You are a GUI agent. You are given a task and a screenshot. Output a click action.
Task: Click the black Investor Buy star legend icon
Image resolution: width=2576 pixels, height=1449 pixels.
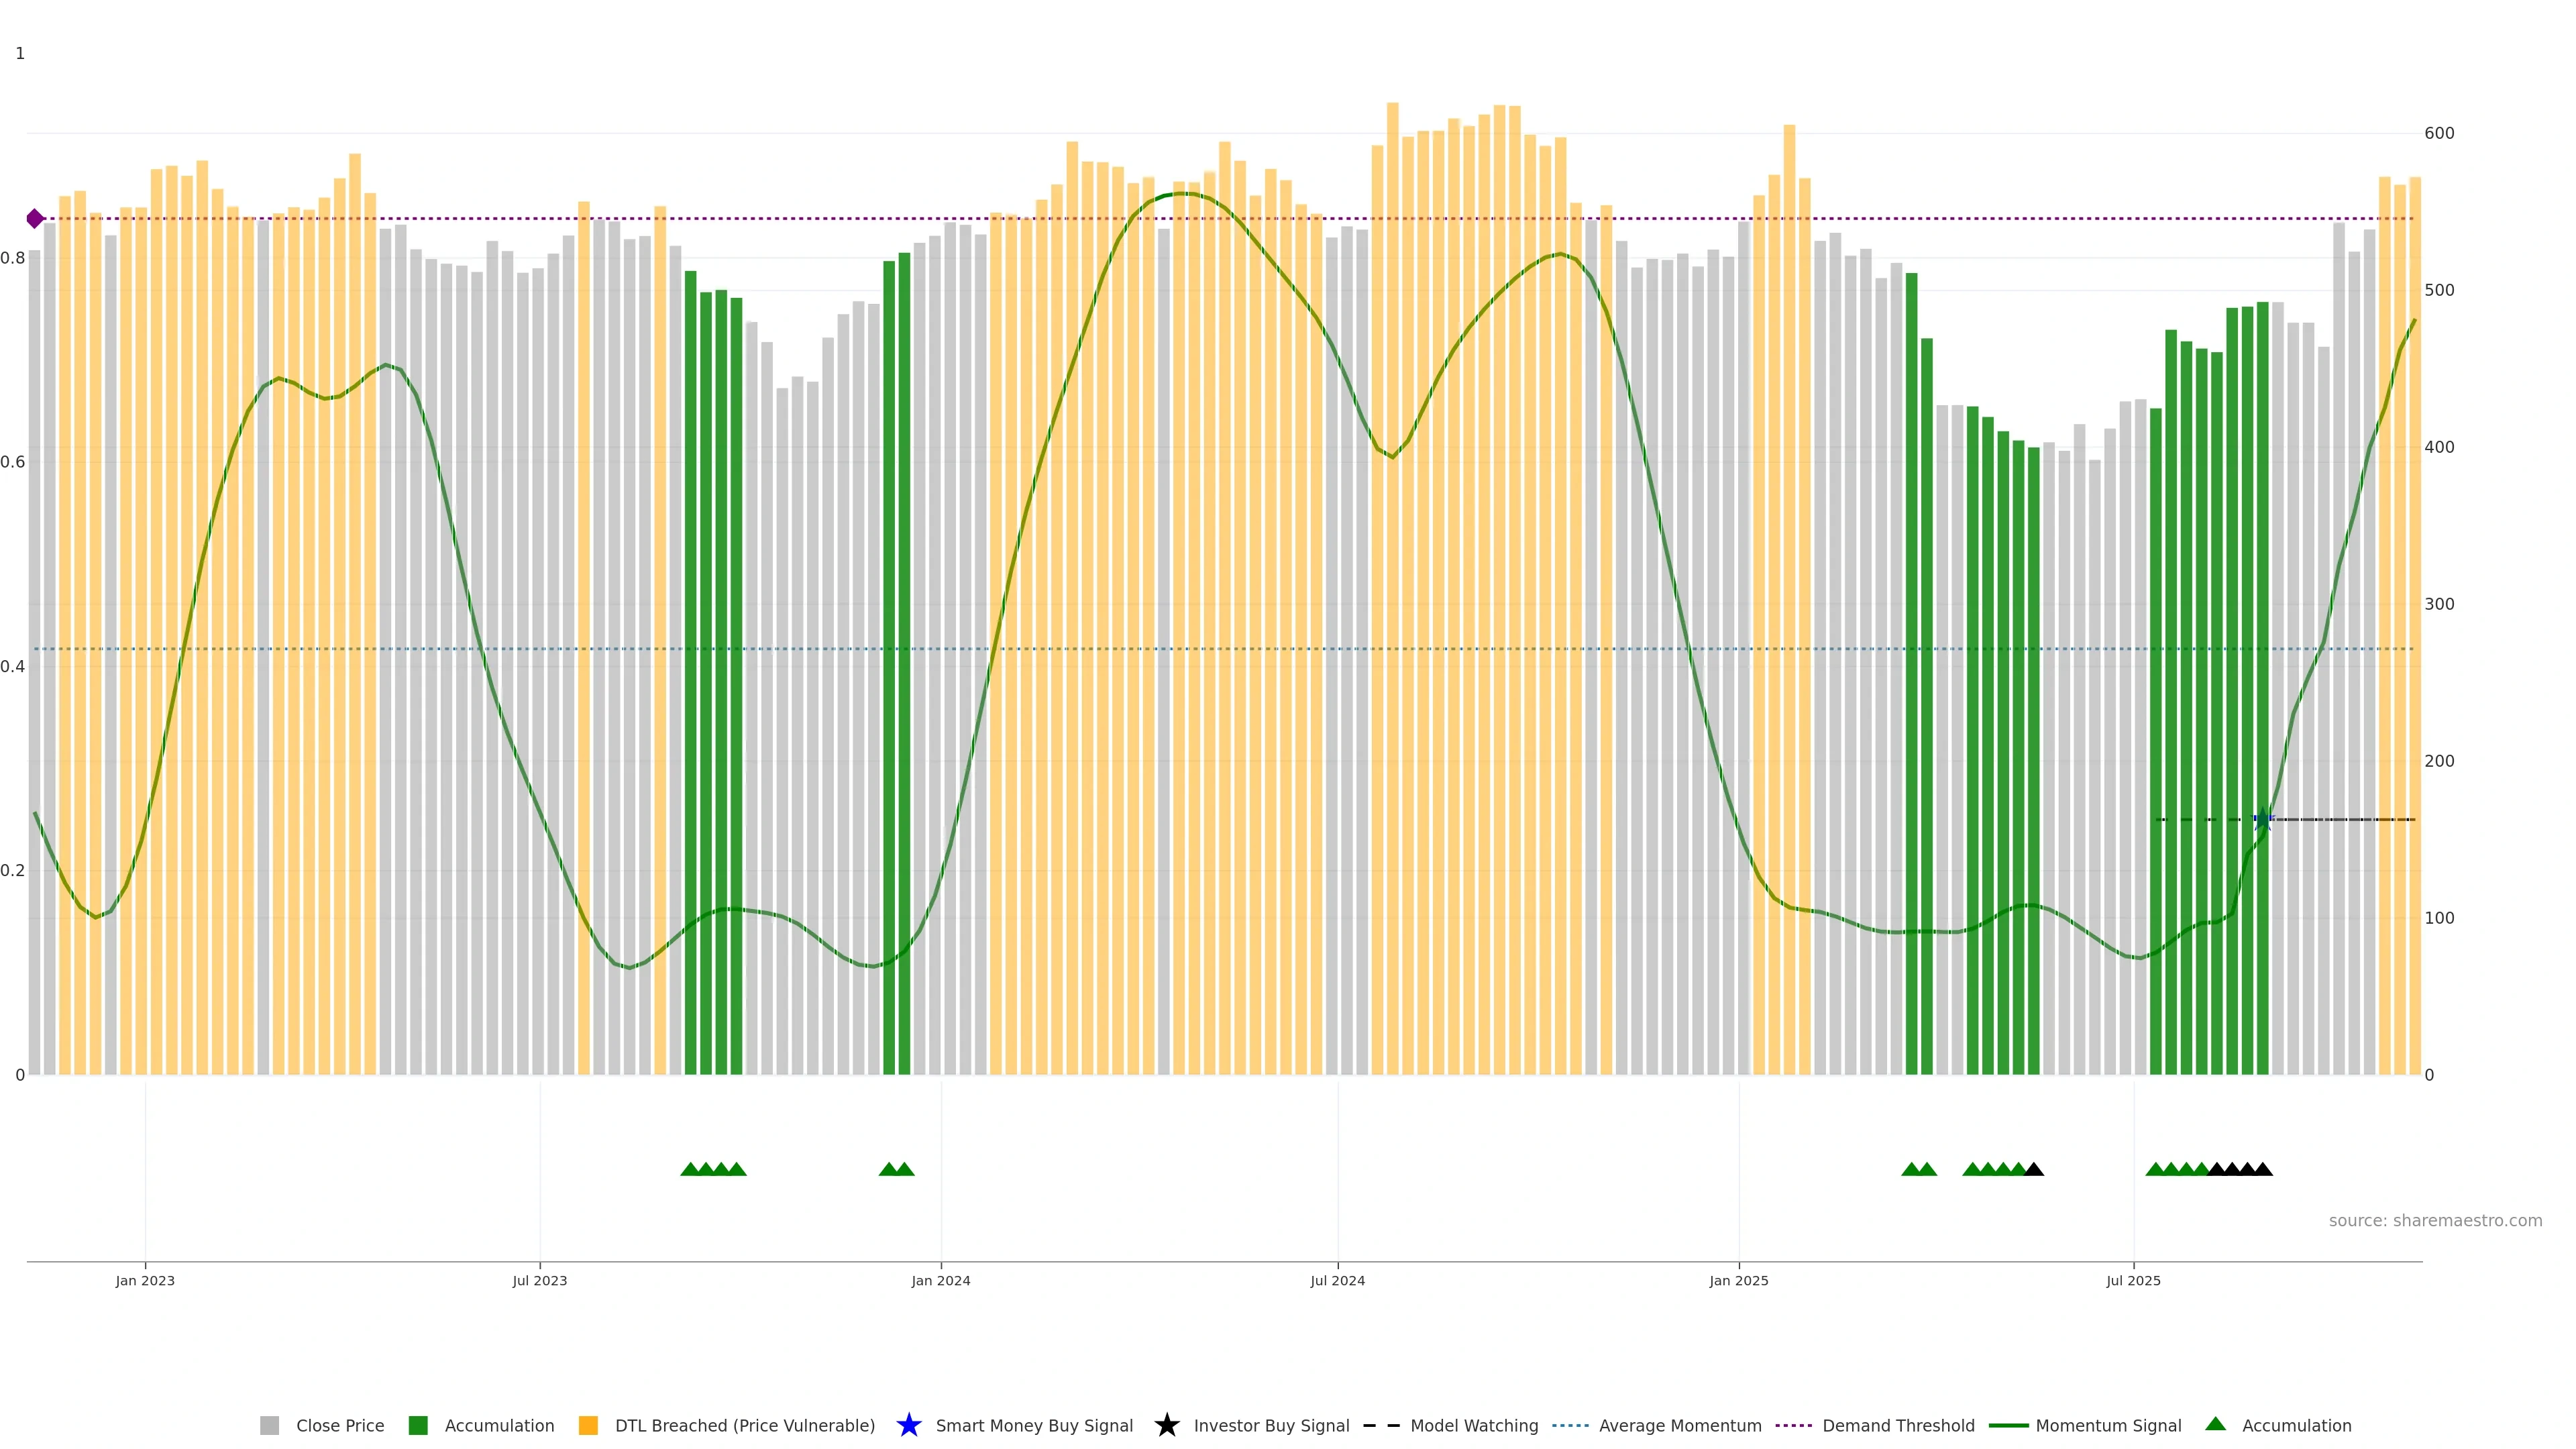pos(1166,1425)
